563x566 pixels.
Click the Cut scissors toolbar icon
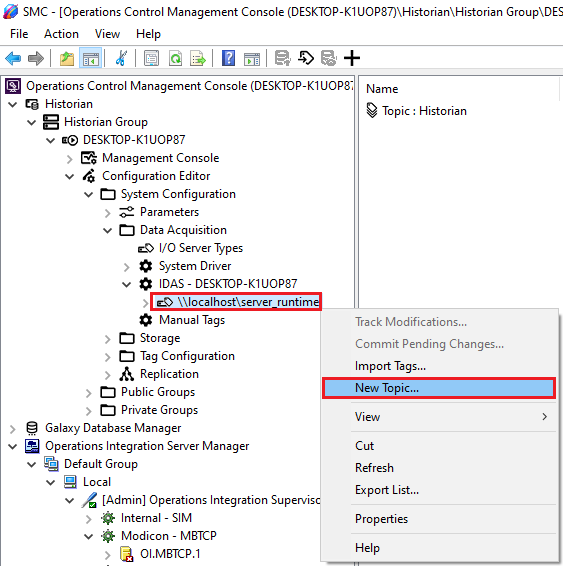(121, 58)
